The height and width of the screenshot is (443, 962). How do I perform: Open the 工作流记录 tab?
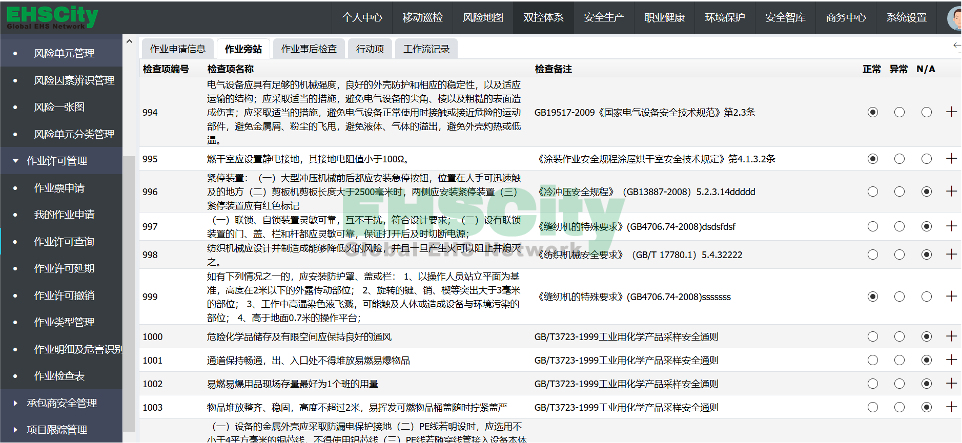click(x=426, y=48)
